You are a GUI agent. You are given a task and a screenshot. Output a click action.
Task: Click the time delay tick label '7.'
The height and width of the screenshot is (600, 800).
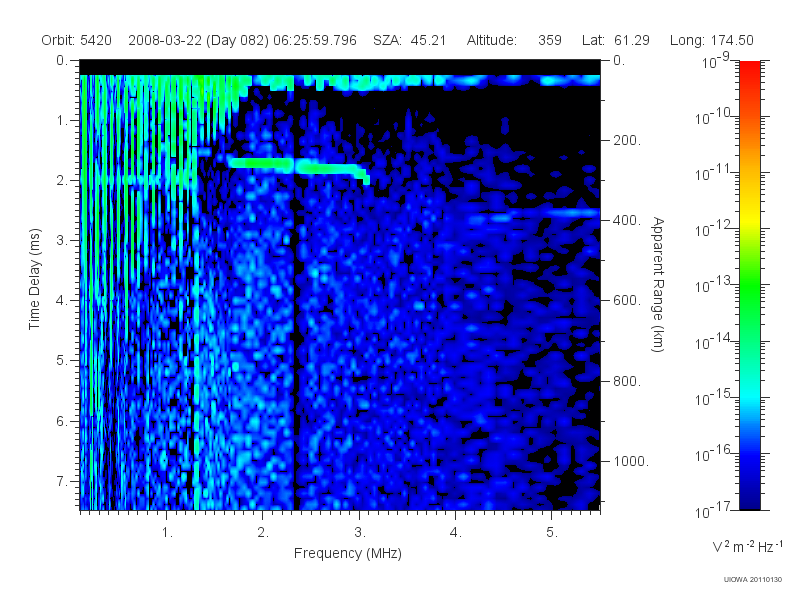coord(62,481)
